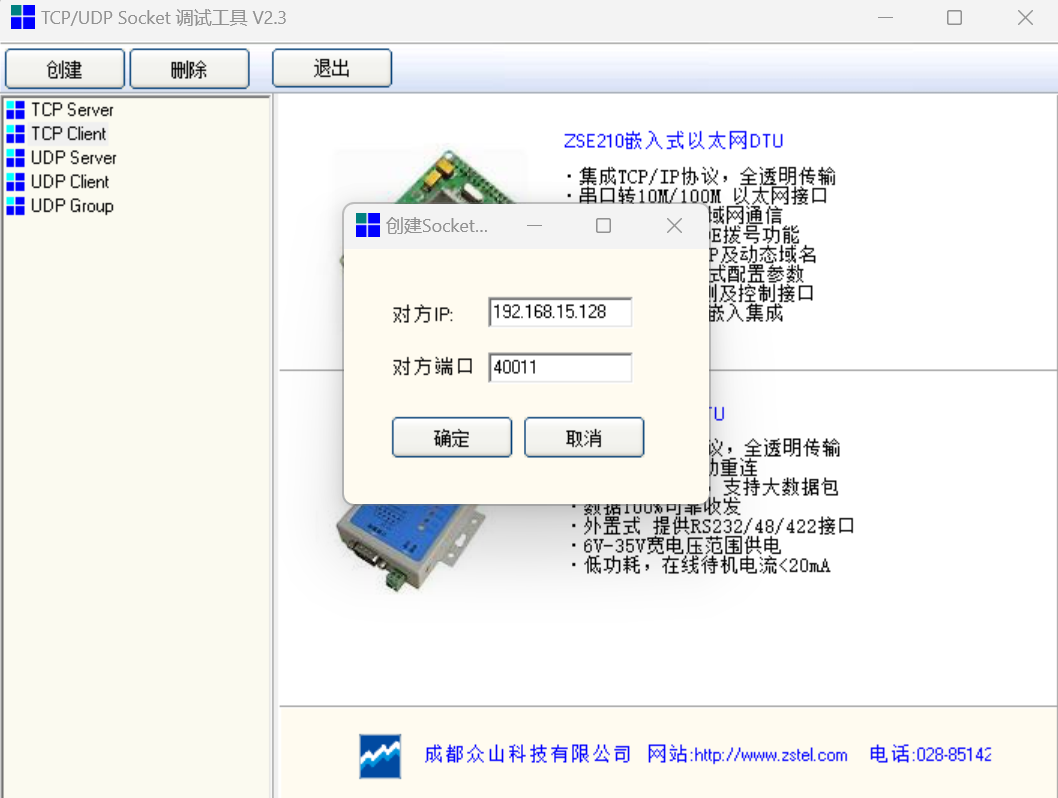Viewport: 1058px width, 798px height.
Task: Click the 对方IP input field
Action: click(x=560, y=312)
